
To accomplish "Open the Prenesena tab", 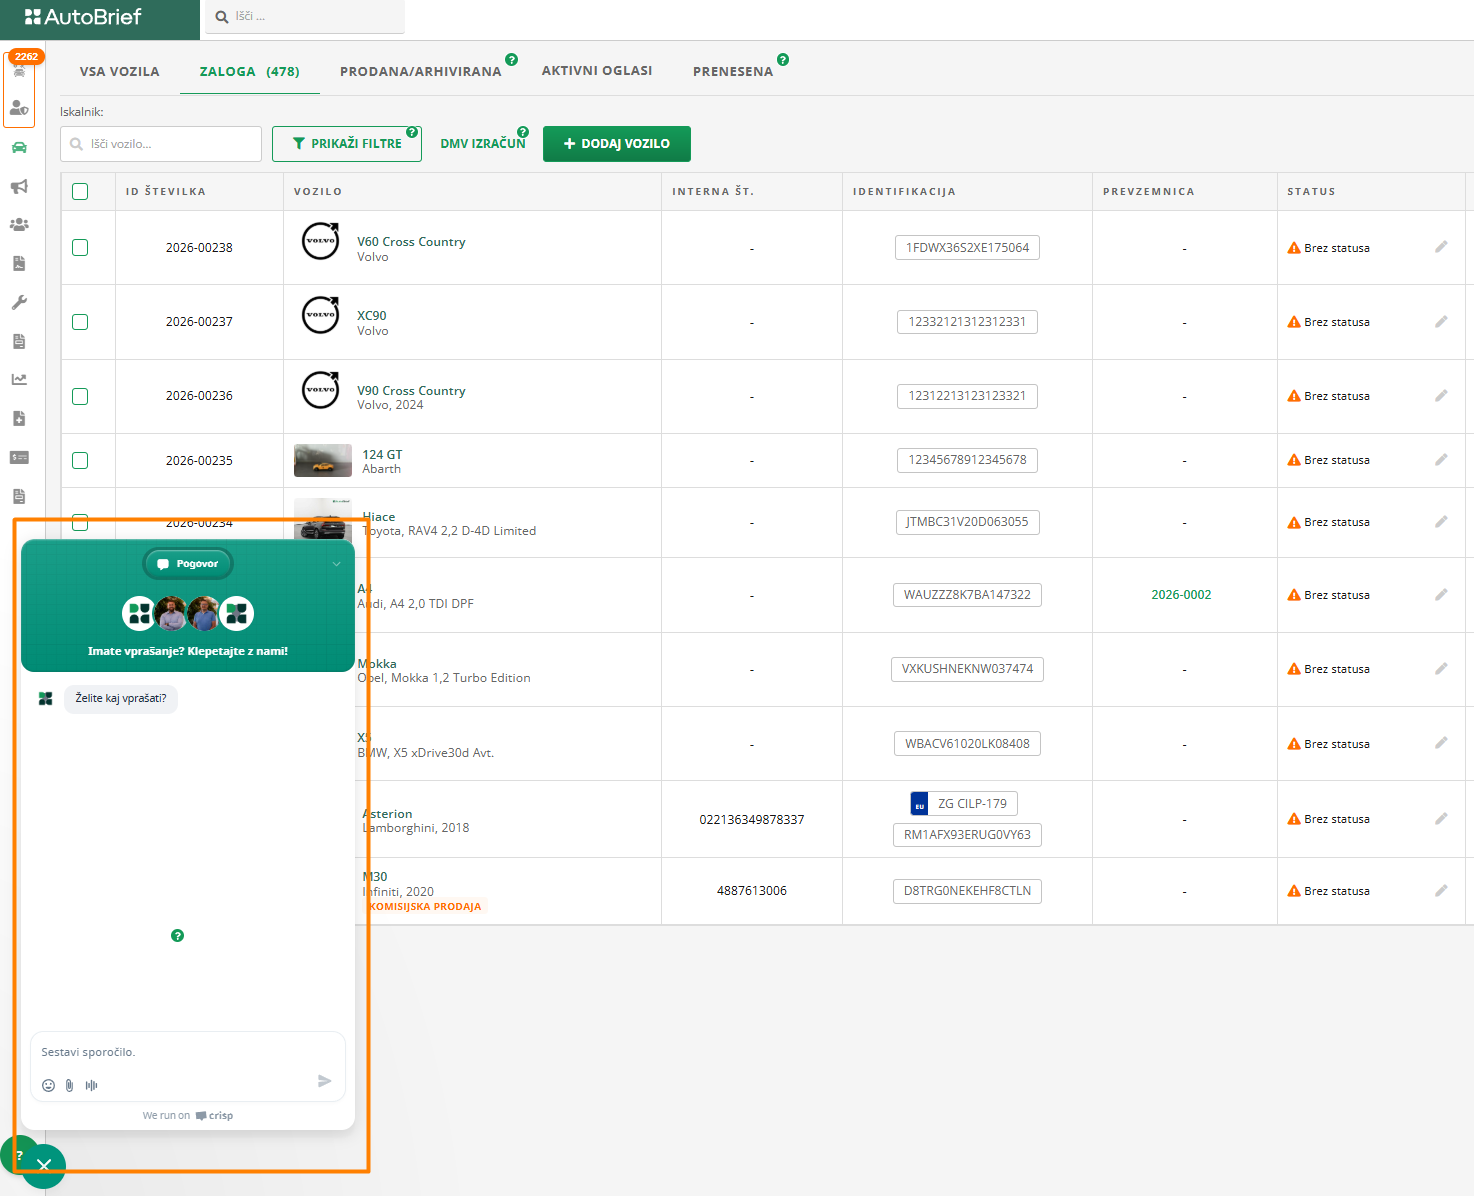I will click(x=733, y=71).
